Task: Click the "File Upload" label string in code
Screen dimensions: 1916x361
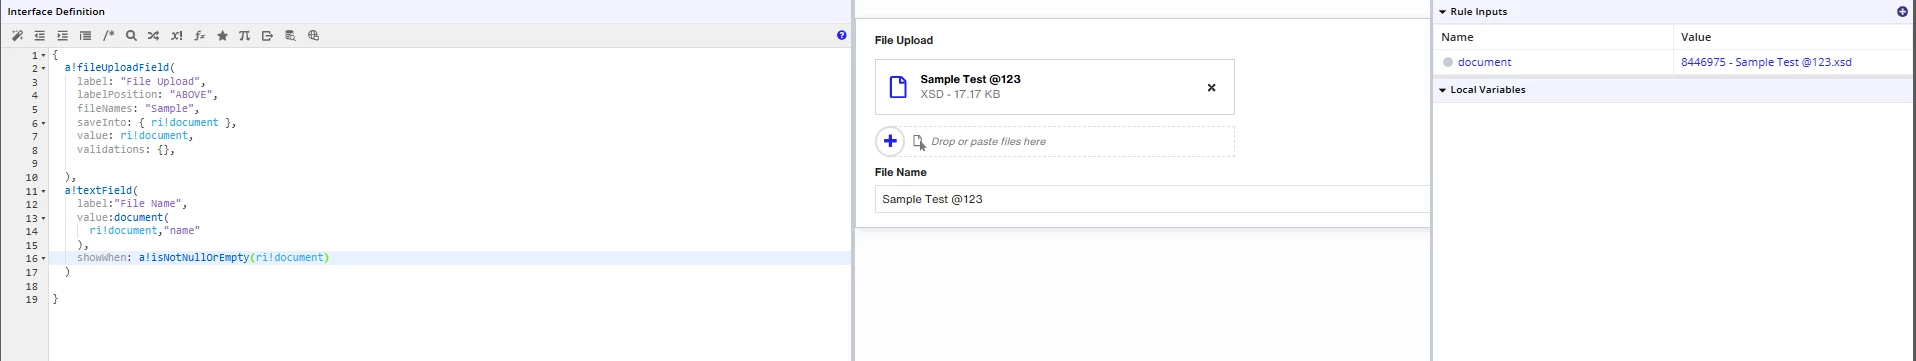Action: (161, 82)
